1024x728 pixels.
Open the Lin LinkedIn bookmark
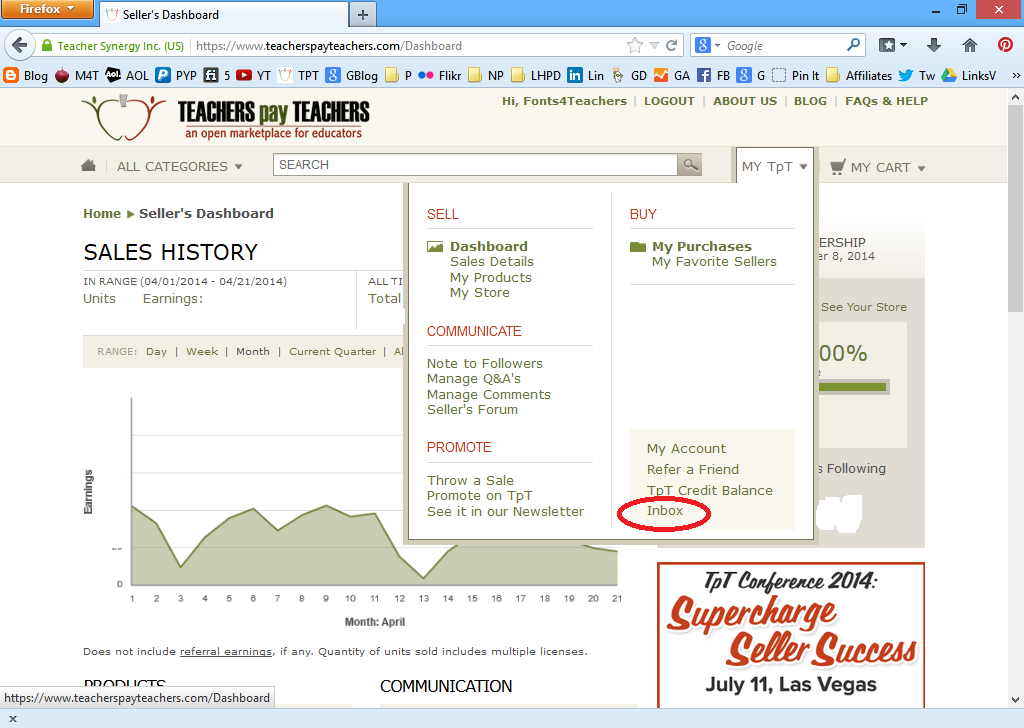tap(586, 76)
